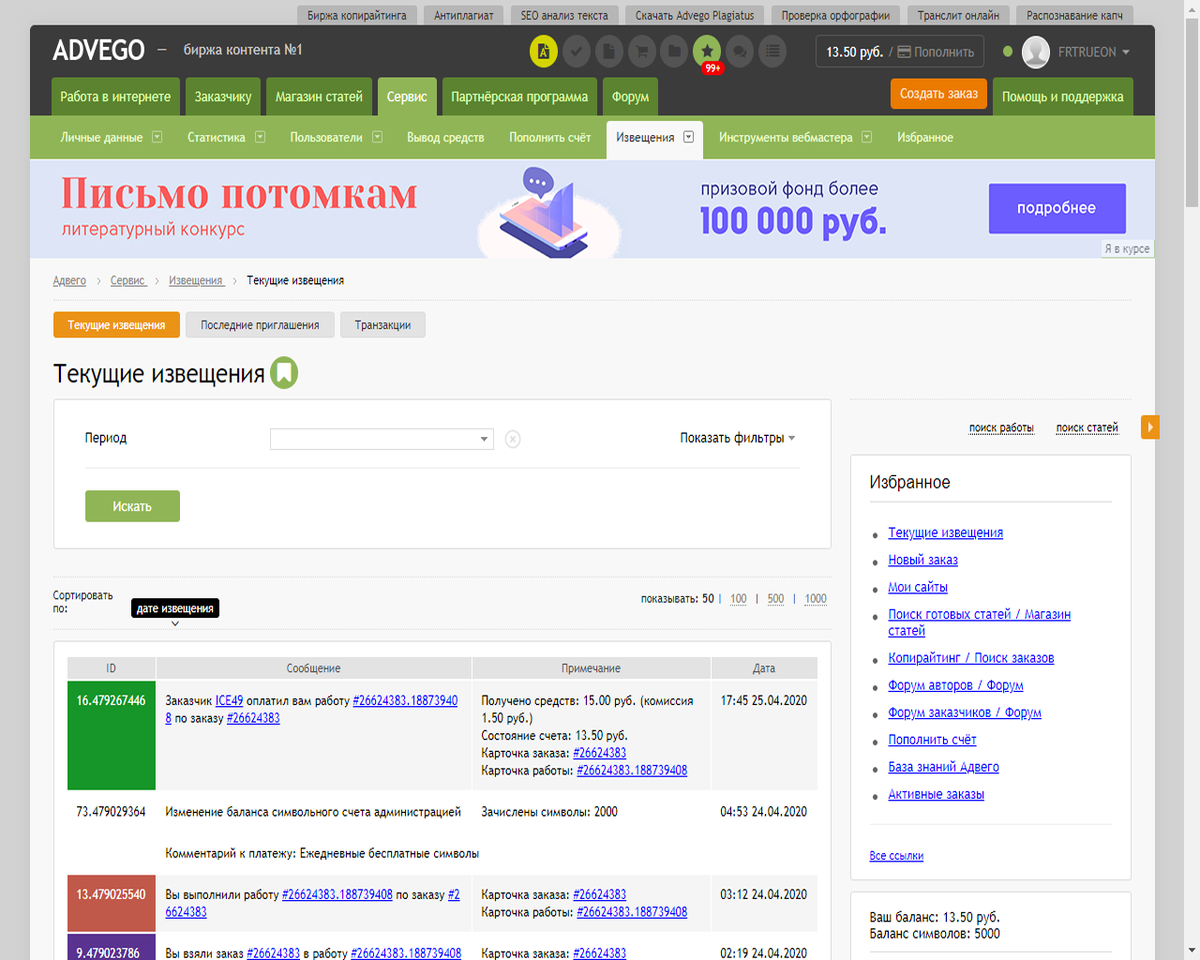Screen dimensions: 1200x960
Task: Click поиск работы link
Action: [x=1001, y=428]
